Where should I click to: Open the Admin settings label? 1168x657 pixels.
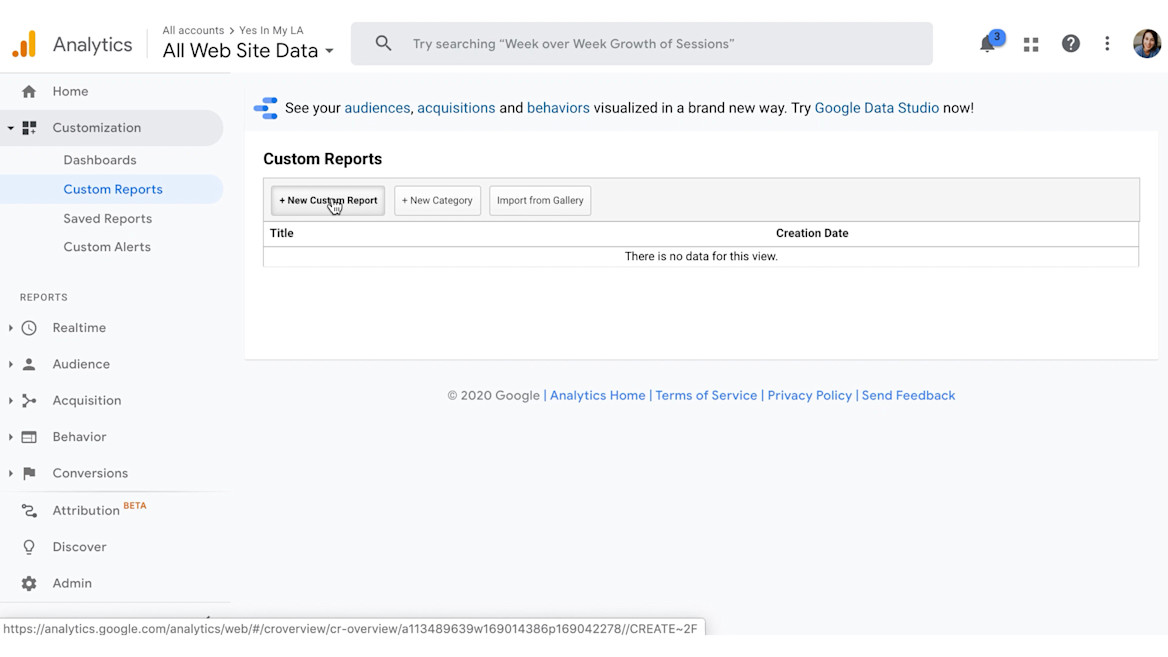[72, 583]
